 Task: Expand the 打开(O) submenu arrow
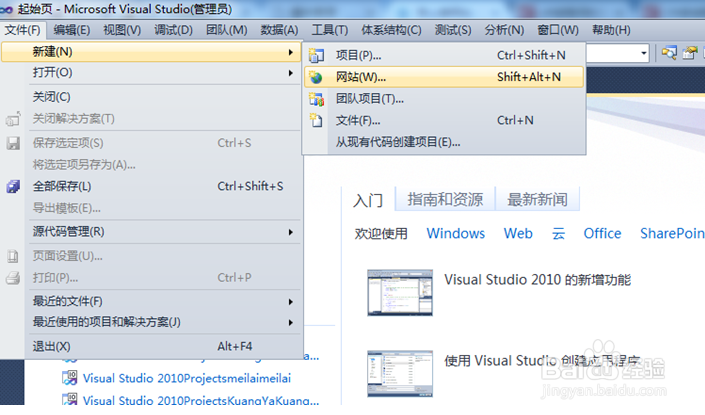(x=291, y=73)
